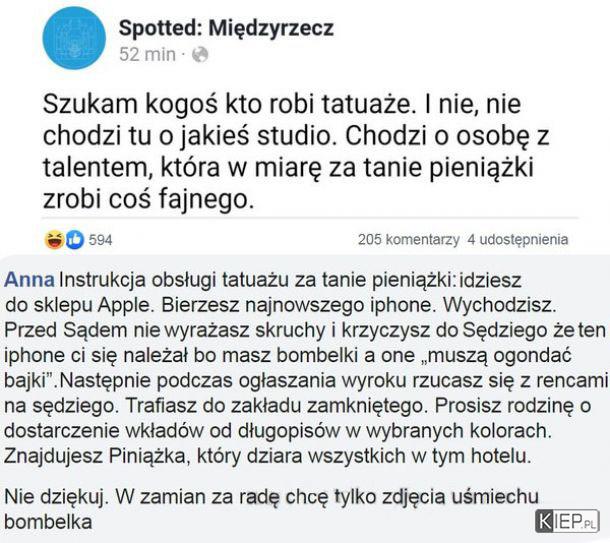Image resolution: width=610 pixels, height=543 pixels.
Task: Click the blue Like thumbs-up reaction icon
Action: [x=74, y=240]
